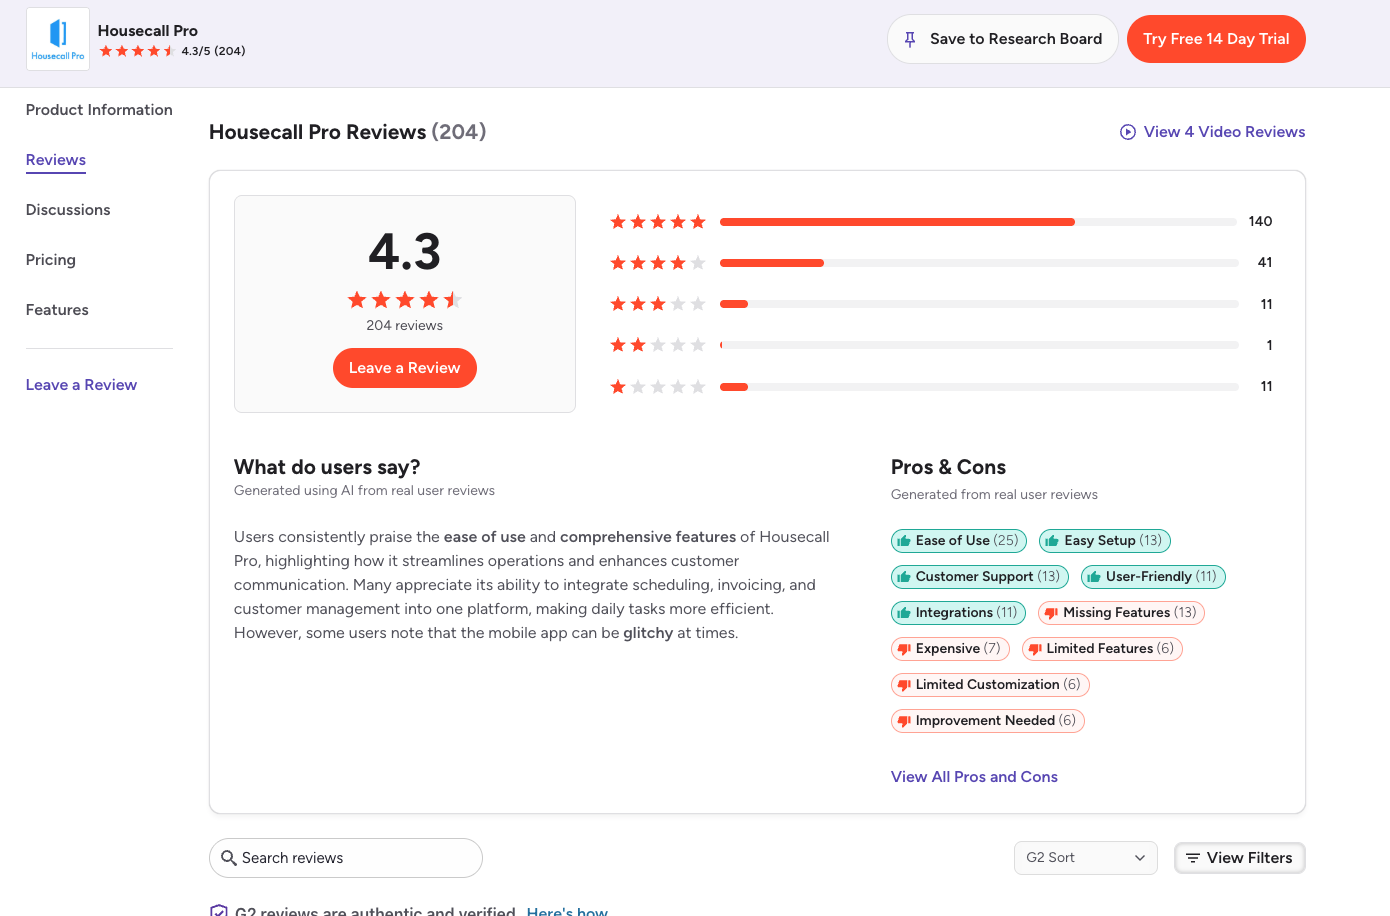Select the User-Friendly pro tag
Image resolution: width=1390 pixels, height=916 pixels.
pos(1153,577)
